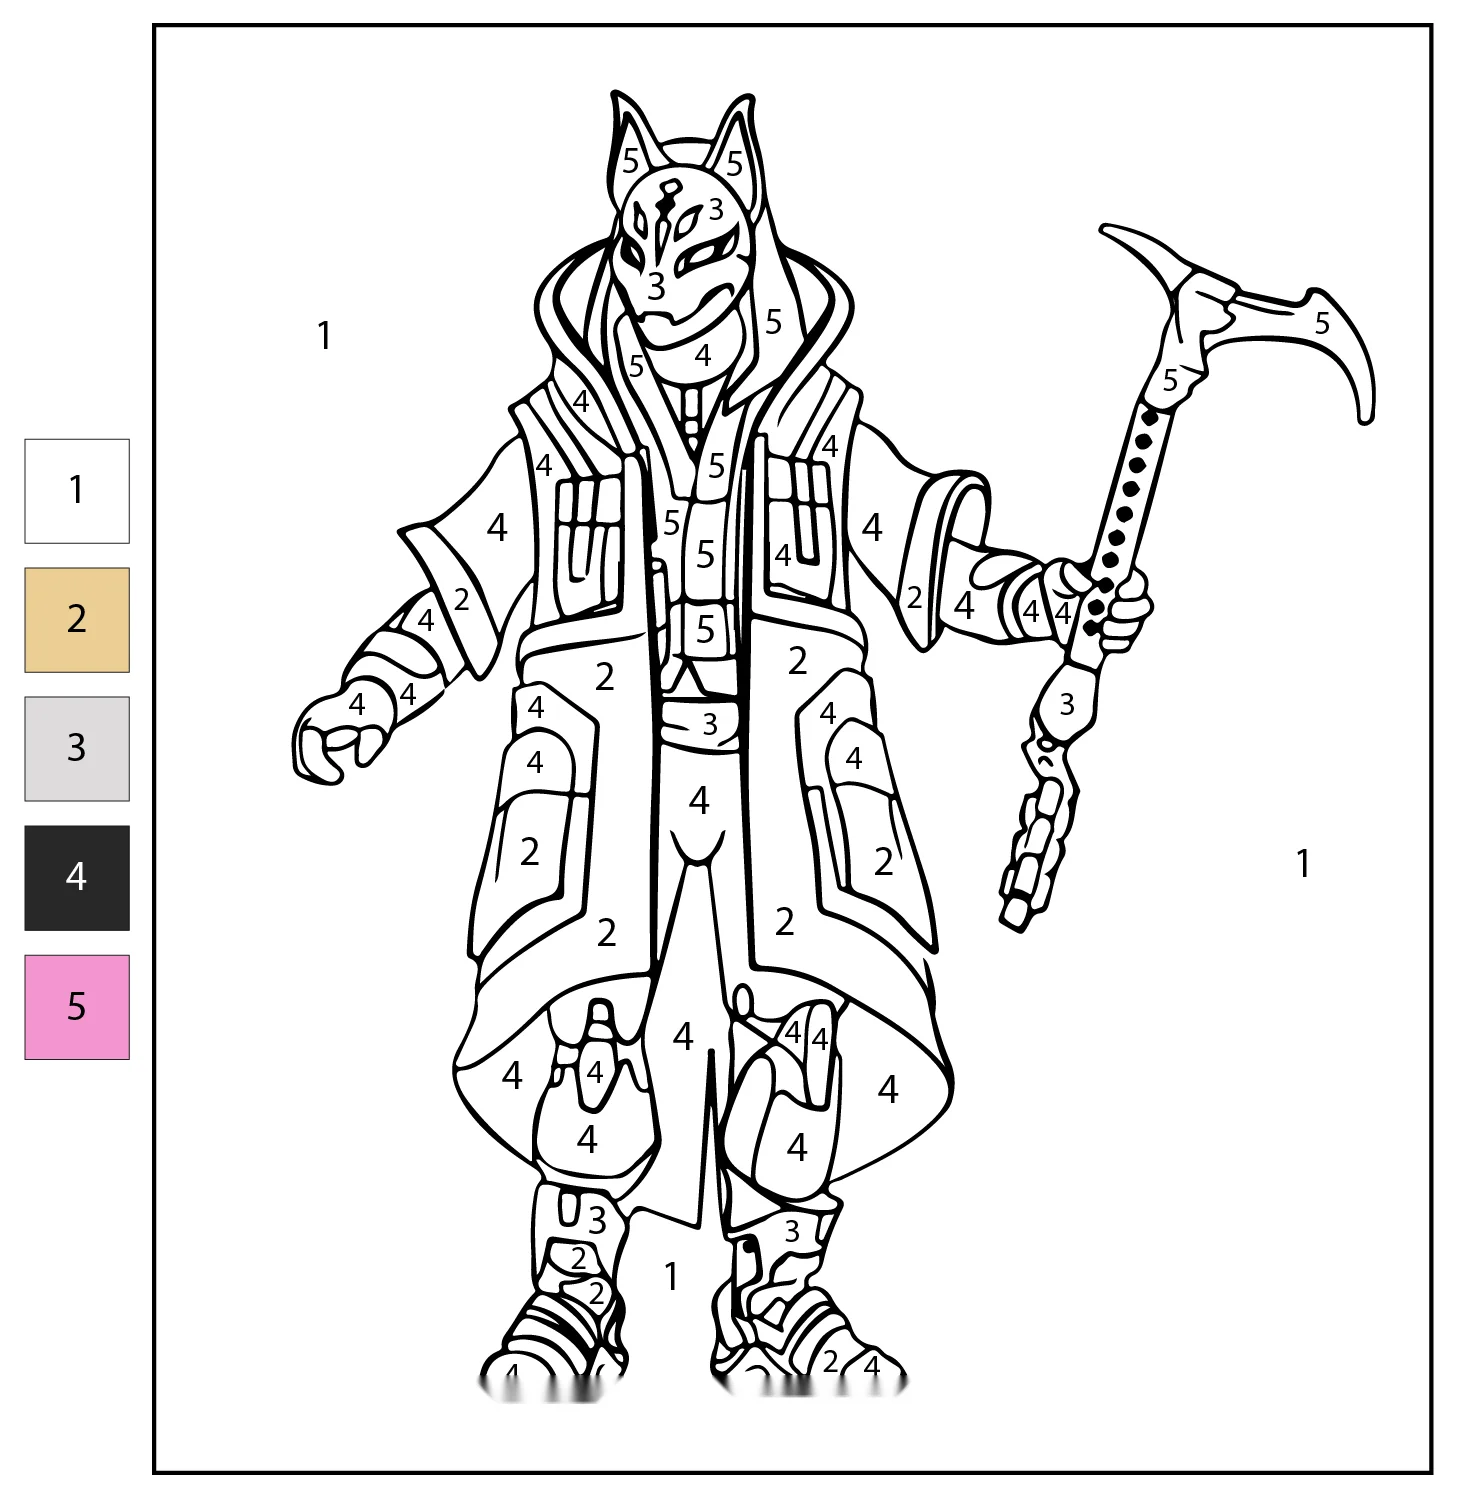Click the number 1 in the right background
This screenshot has width=1457, height=1499.
[x=1302, y=863]
